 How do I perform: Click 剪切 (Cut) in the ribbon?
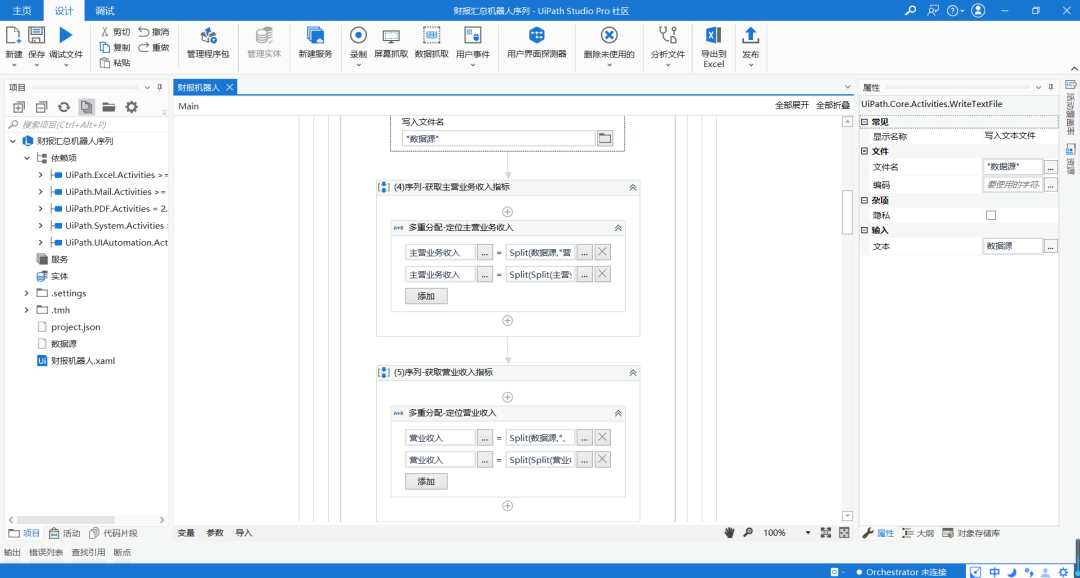(x=114, y=32)
